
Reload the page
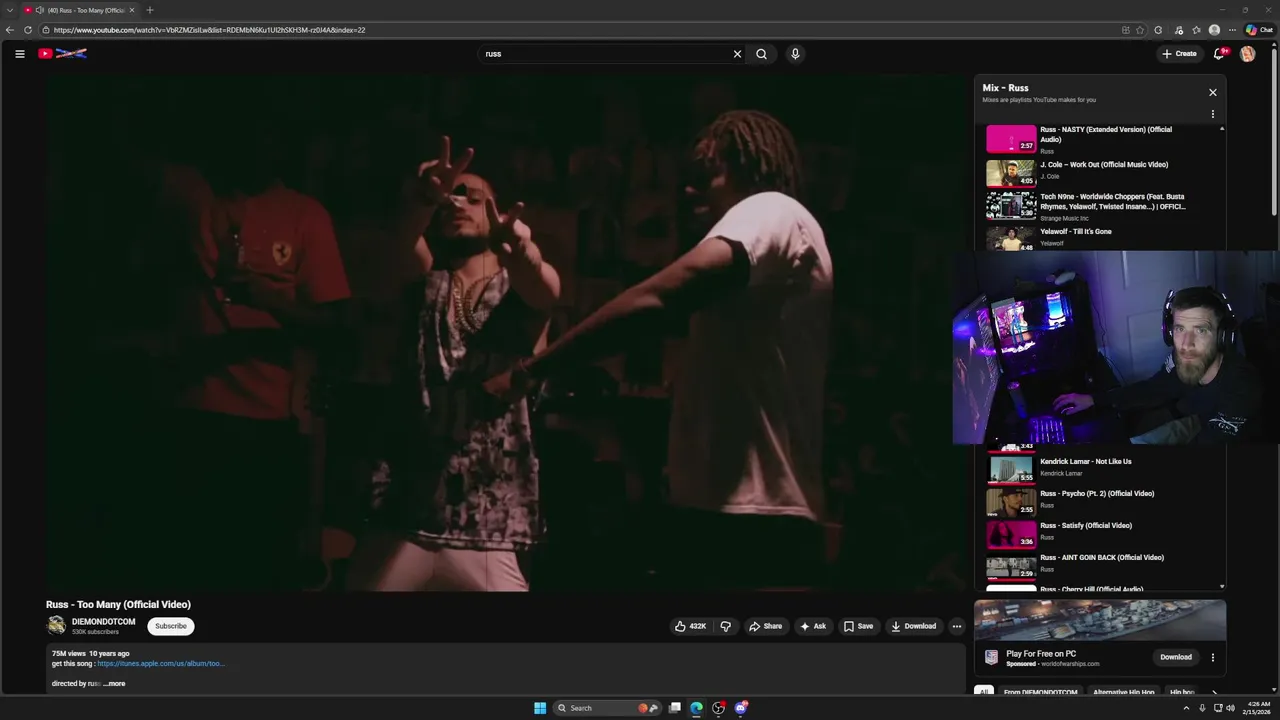[28, 30]
